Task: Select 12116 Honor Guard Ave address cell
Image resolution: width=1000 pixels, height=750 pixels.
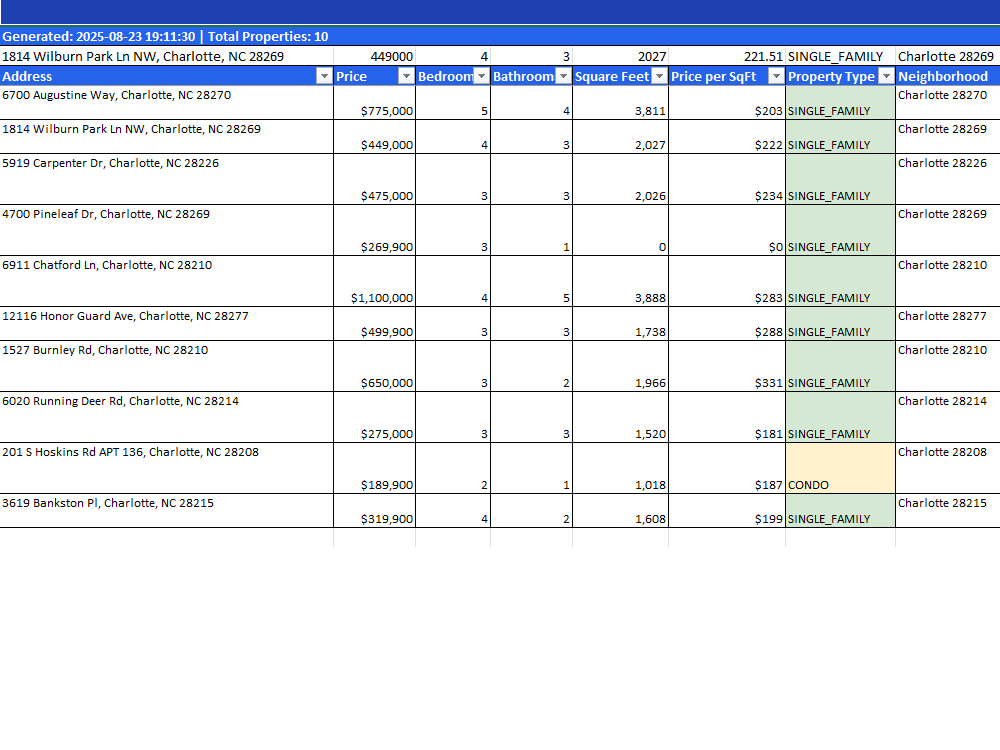Action: tap(166, 324)
